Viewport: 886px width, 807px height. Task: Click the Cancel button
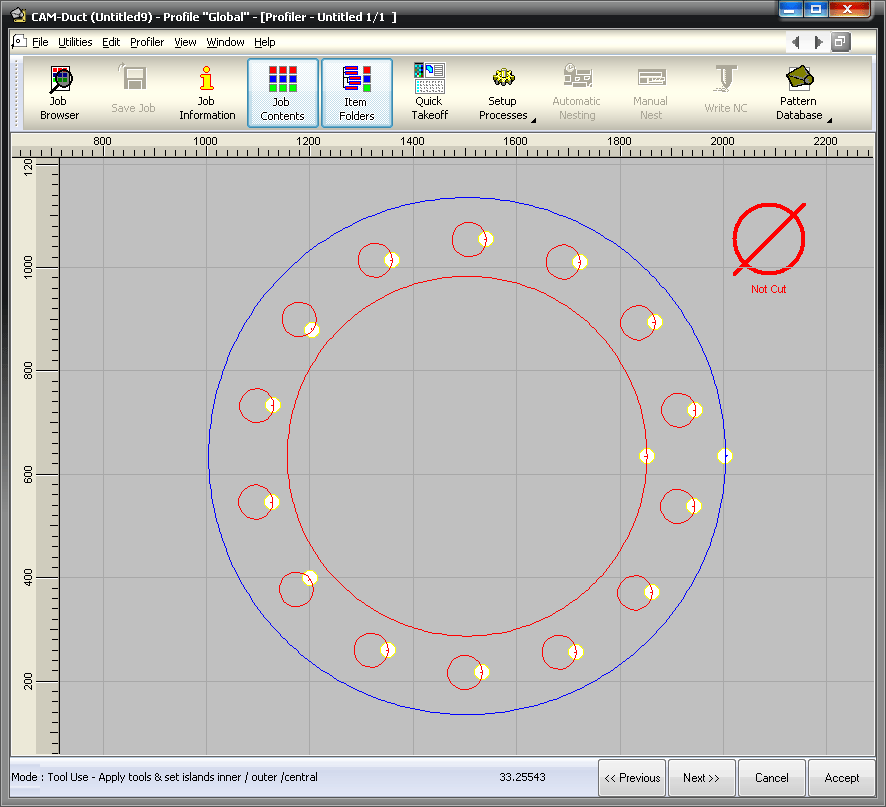(x=771, y=778)
